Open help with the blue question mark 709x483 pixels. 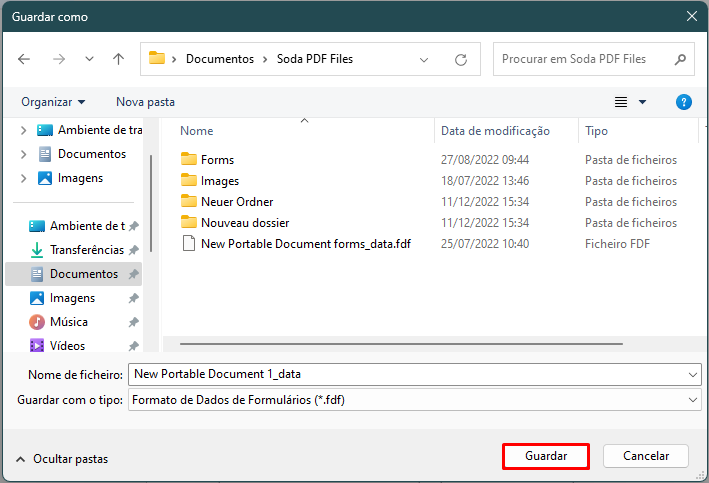684,102
